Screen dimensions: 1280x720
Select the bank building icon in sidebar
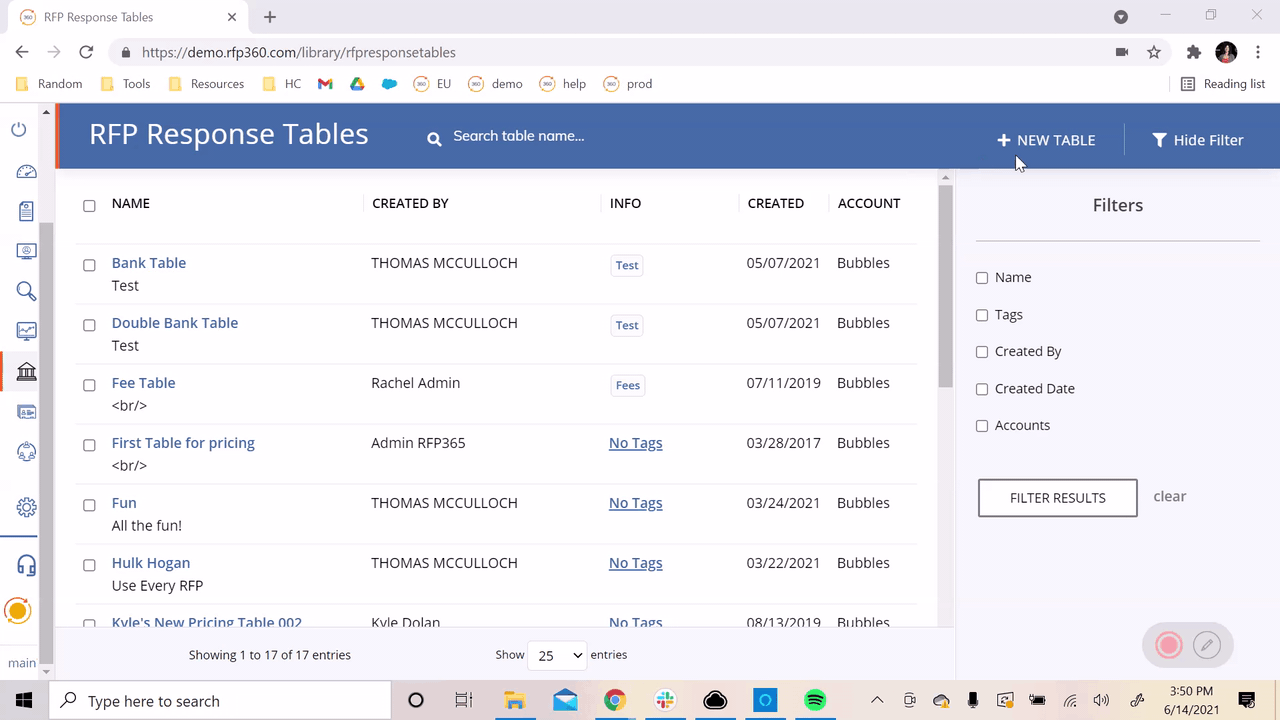click(26, 371)
